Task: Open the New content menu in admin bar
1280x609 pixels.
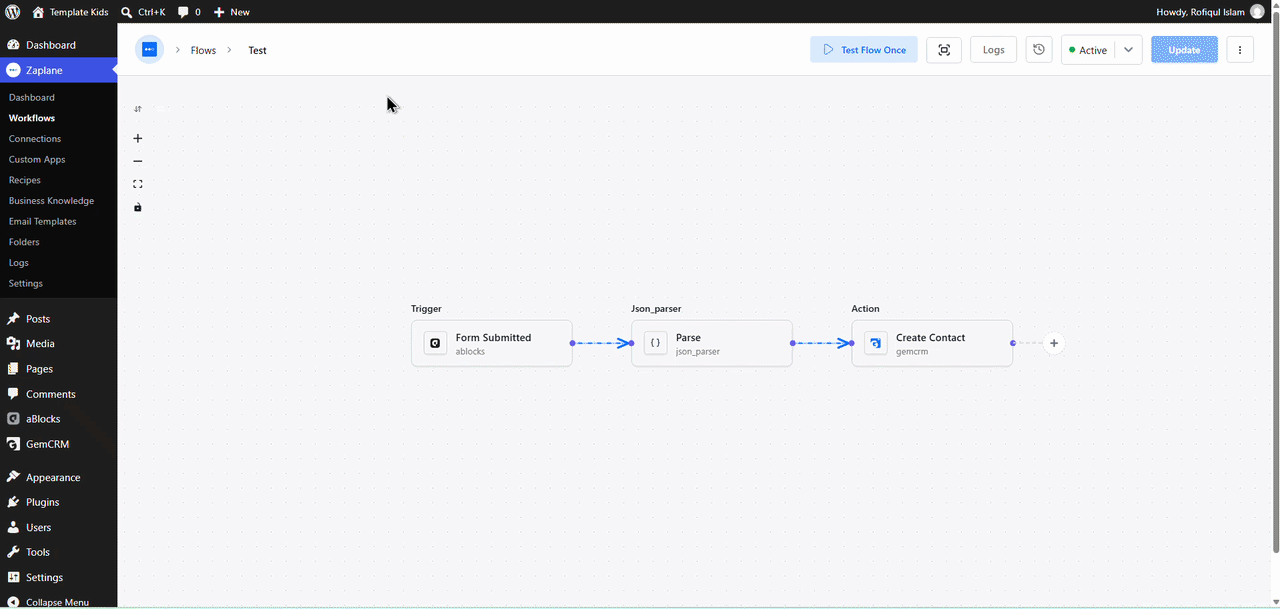Action: tap(231, 12)
